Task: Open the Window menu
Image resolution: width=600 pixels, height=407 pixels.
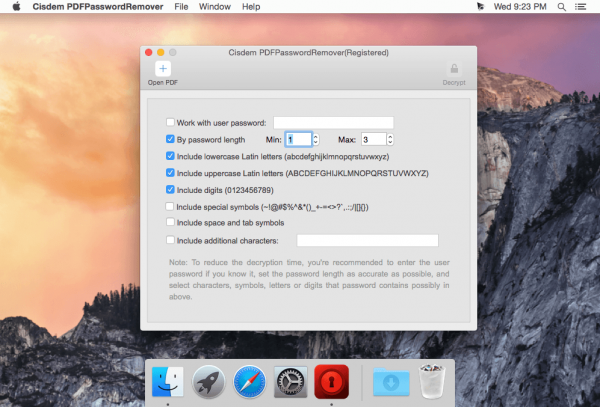Action: coord(215,7)
